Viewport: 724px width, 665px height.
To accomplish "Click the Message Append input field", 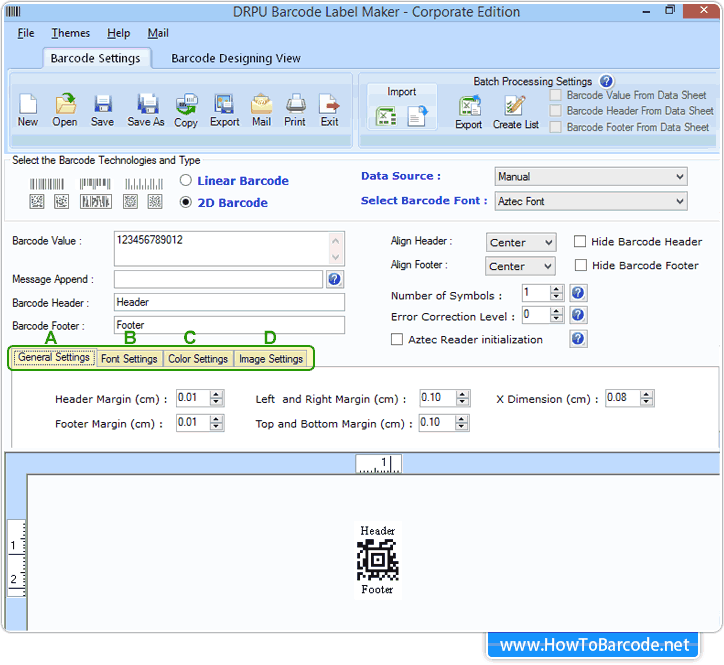I will click(218, 279).
